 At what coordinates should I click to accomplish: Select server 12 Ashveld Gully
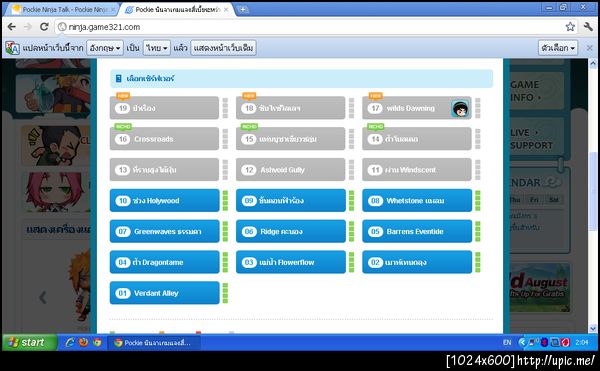coord(290,170)
